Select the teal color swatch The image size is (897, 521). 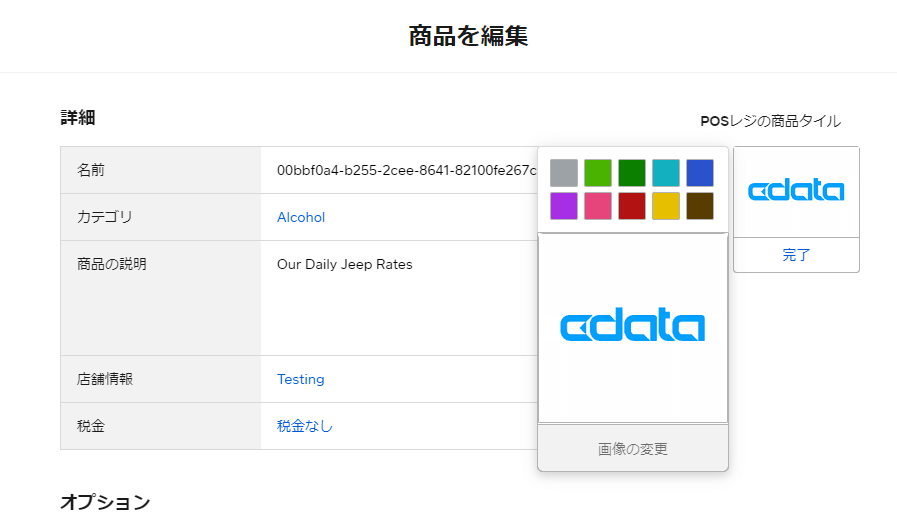pos(666,173)
